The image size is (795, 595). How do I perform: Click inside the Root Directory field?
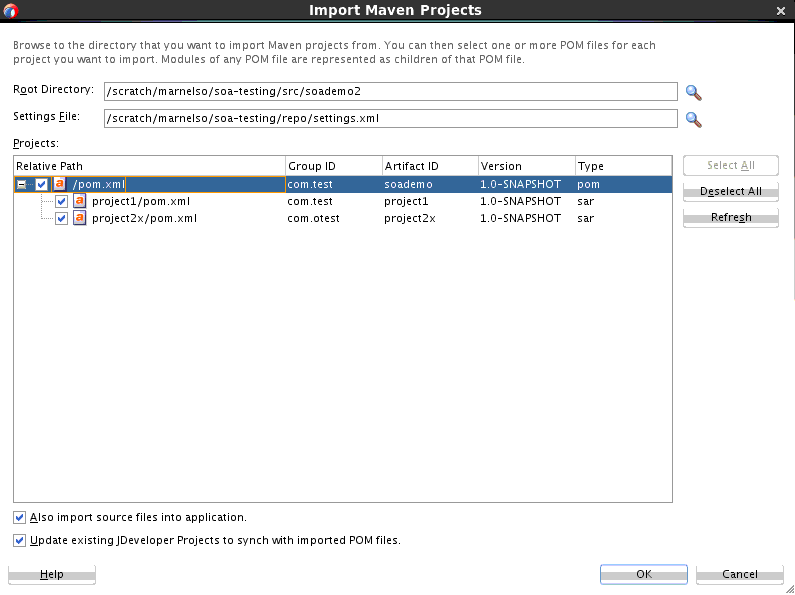[x=390, y=92]
